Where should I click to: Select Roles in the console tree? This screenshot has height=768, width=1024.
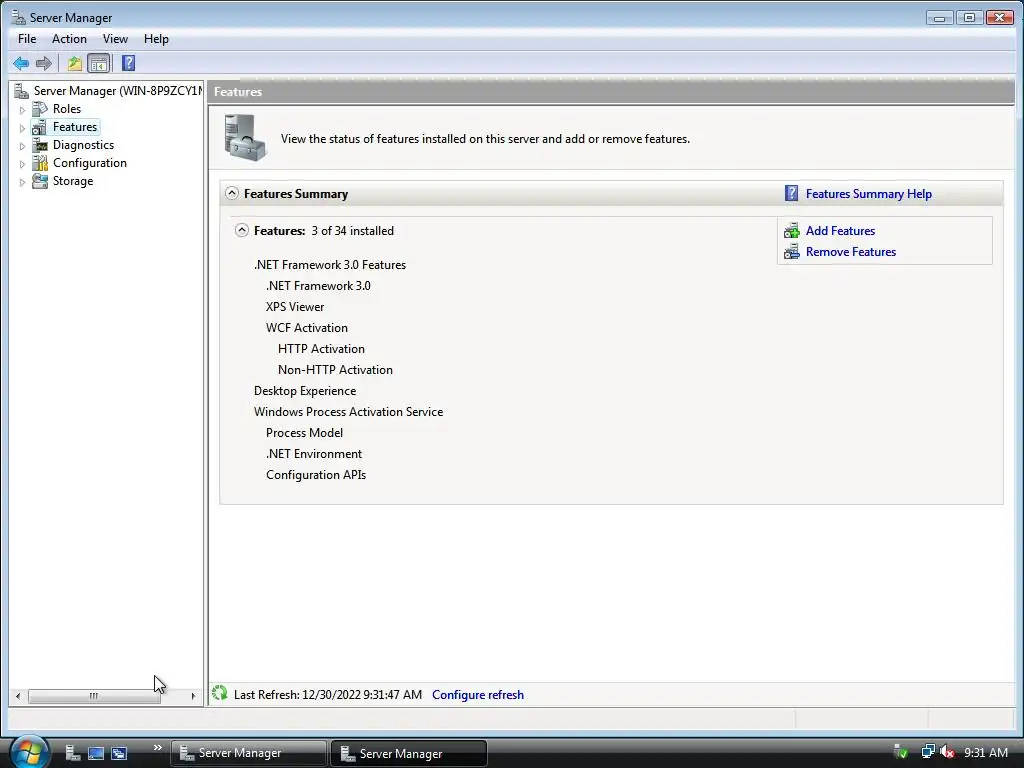67,108
